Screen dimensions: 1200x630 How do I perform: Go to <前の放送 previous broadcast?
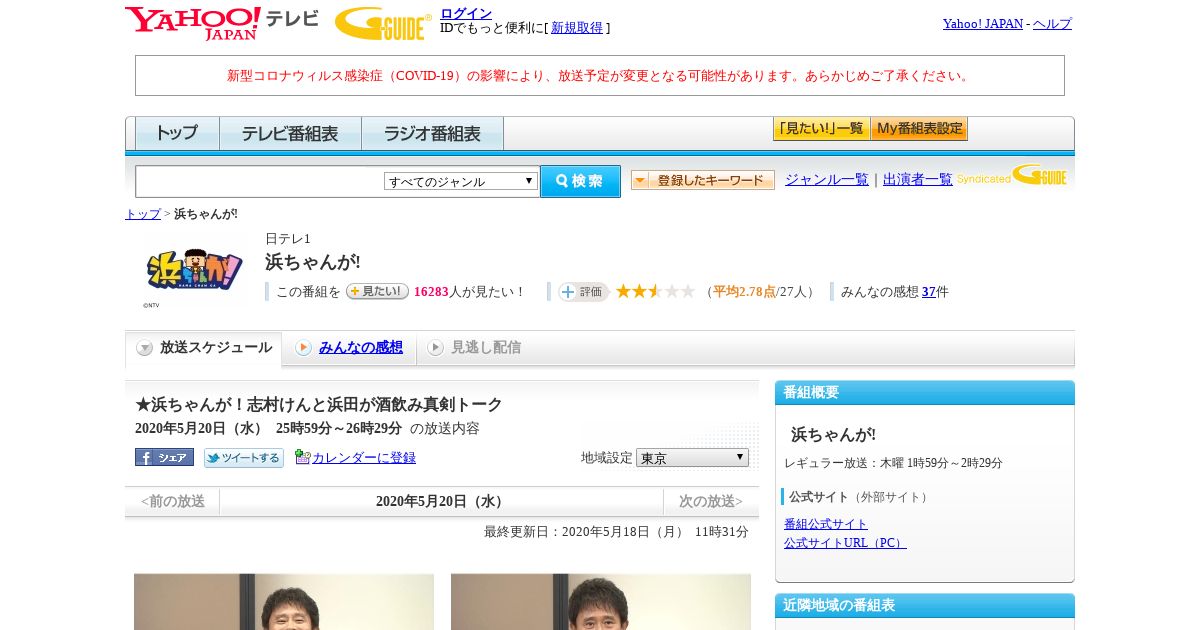click(173, 501)
